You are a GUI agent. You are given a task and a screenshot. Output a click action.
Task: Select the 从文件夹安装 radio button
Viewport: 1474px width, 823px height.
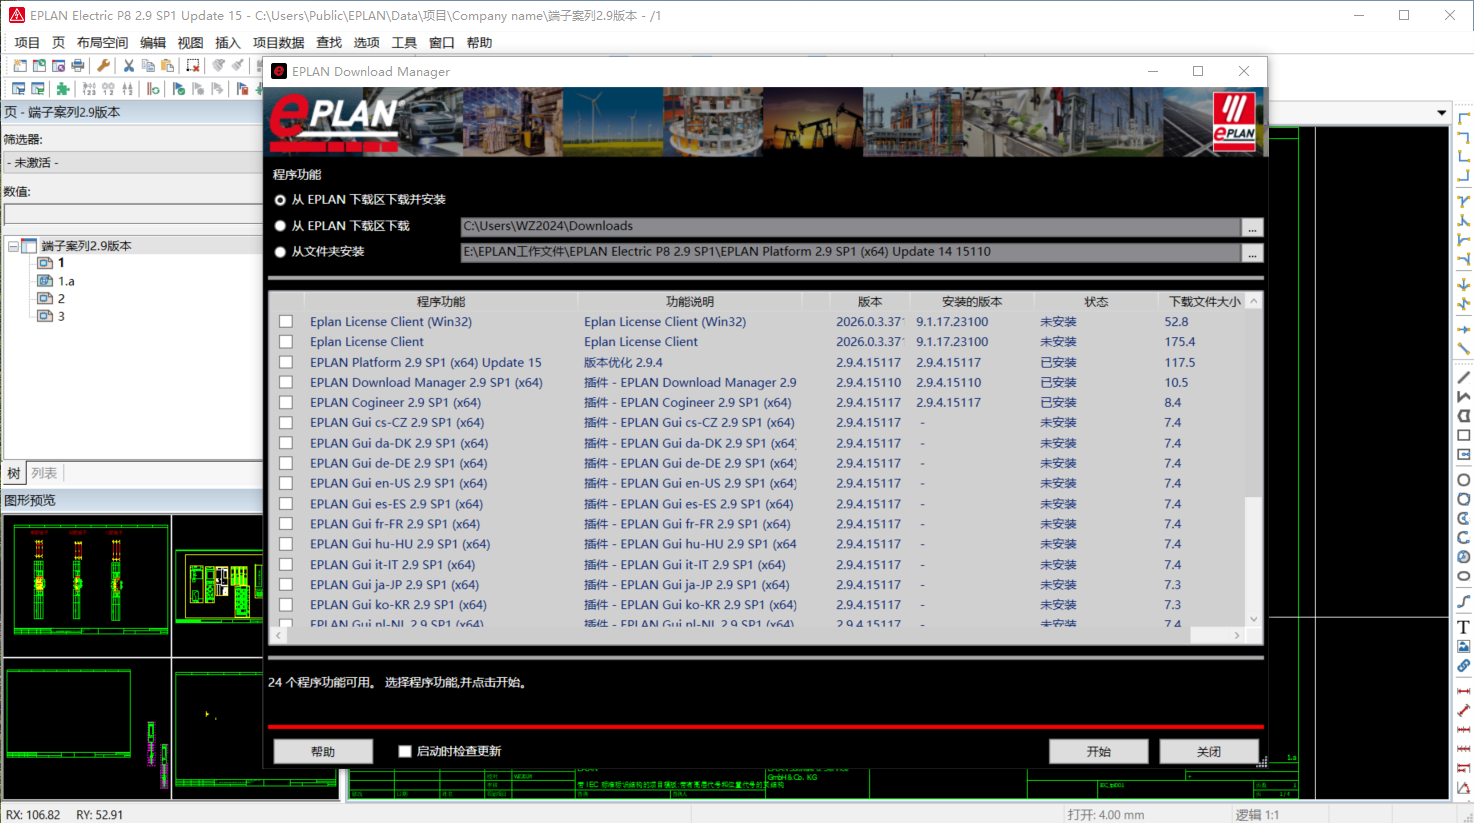(x=280, y=252)
